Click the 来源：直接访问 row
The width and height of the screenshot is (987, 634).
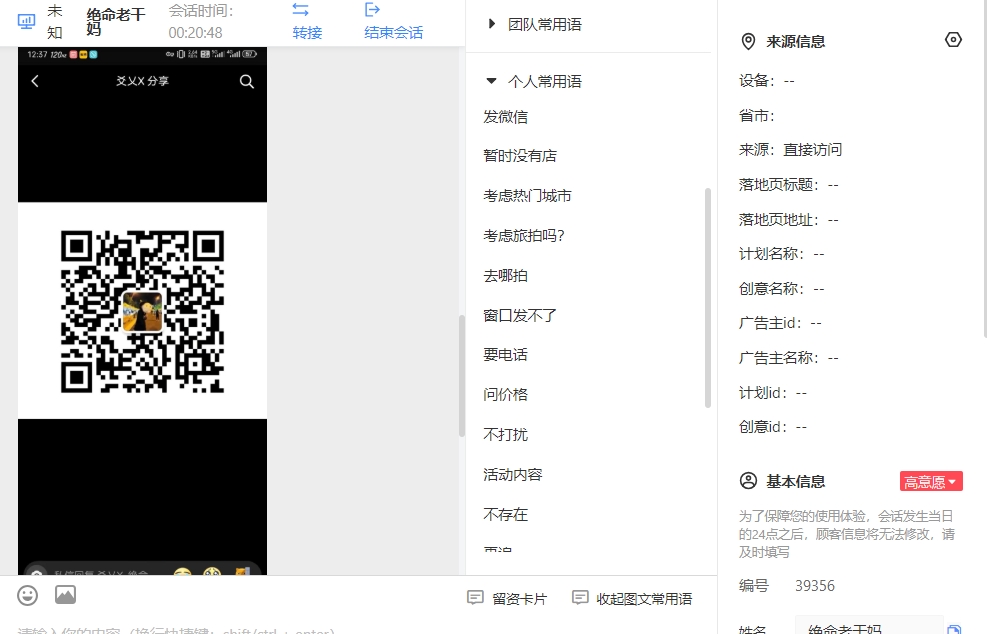(791, 150)
